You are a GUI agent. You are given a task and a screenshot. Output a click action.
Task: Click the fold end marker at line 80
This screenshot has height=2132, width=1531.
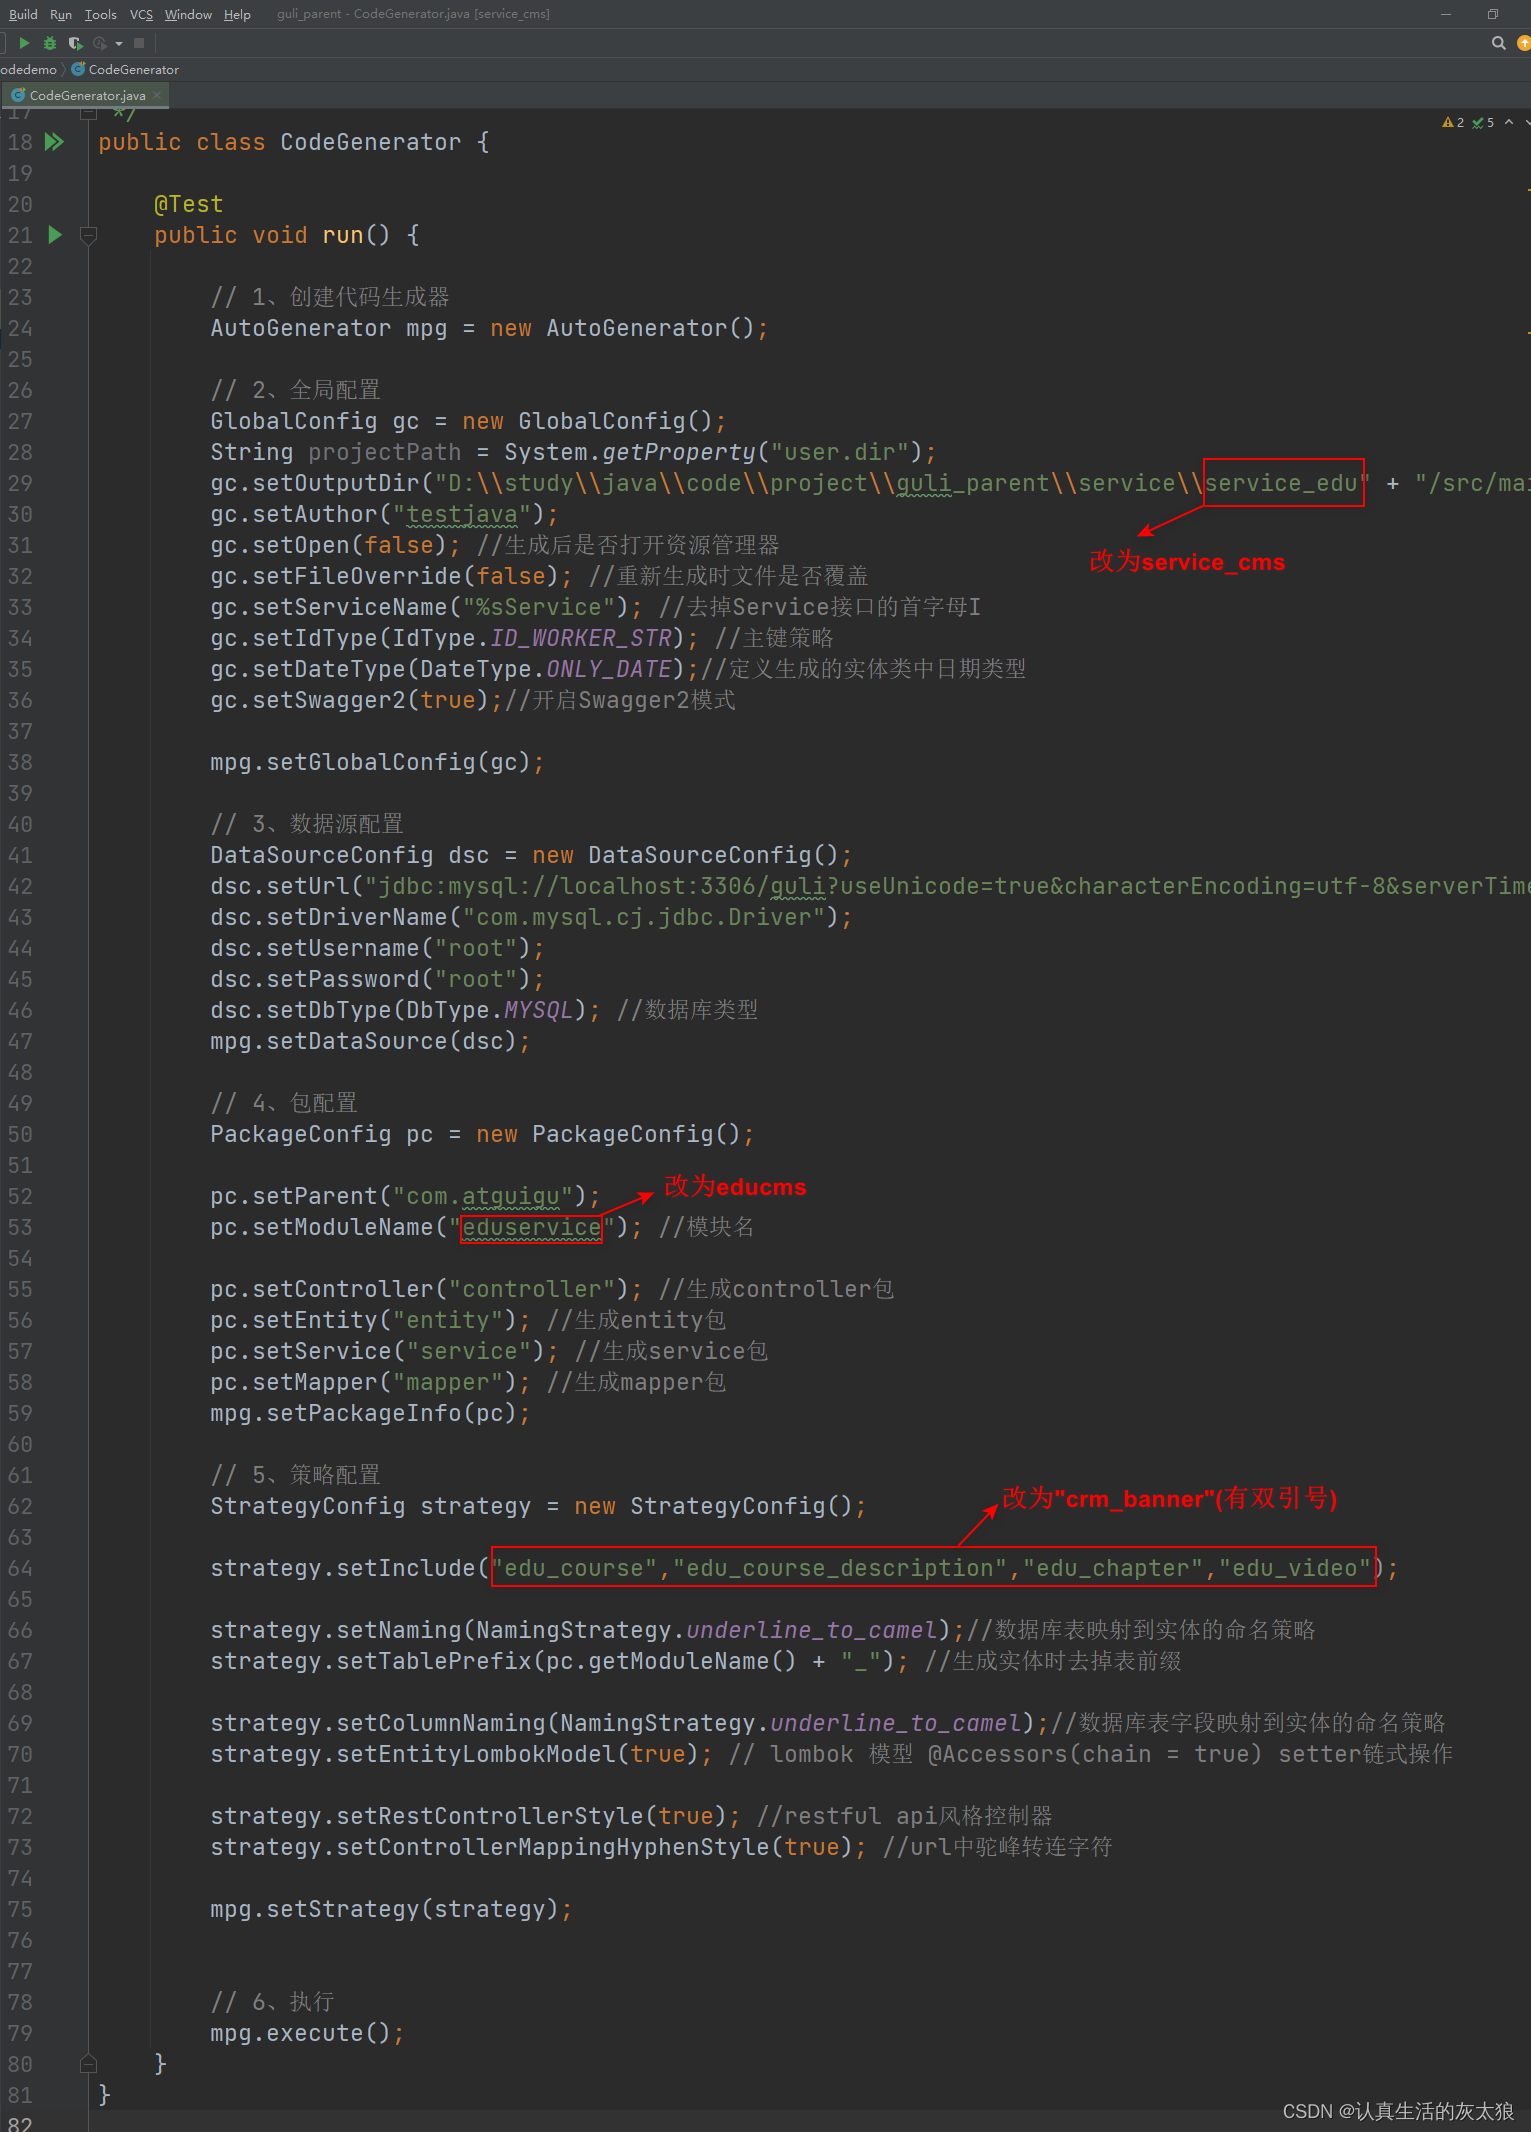pyautogui.click(x=88, y=2063)
